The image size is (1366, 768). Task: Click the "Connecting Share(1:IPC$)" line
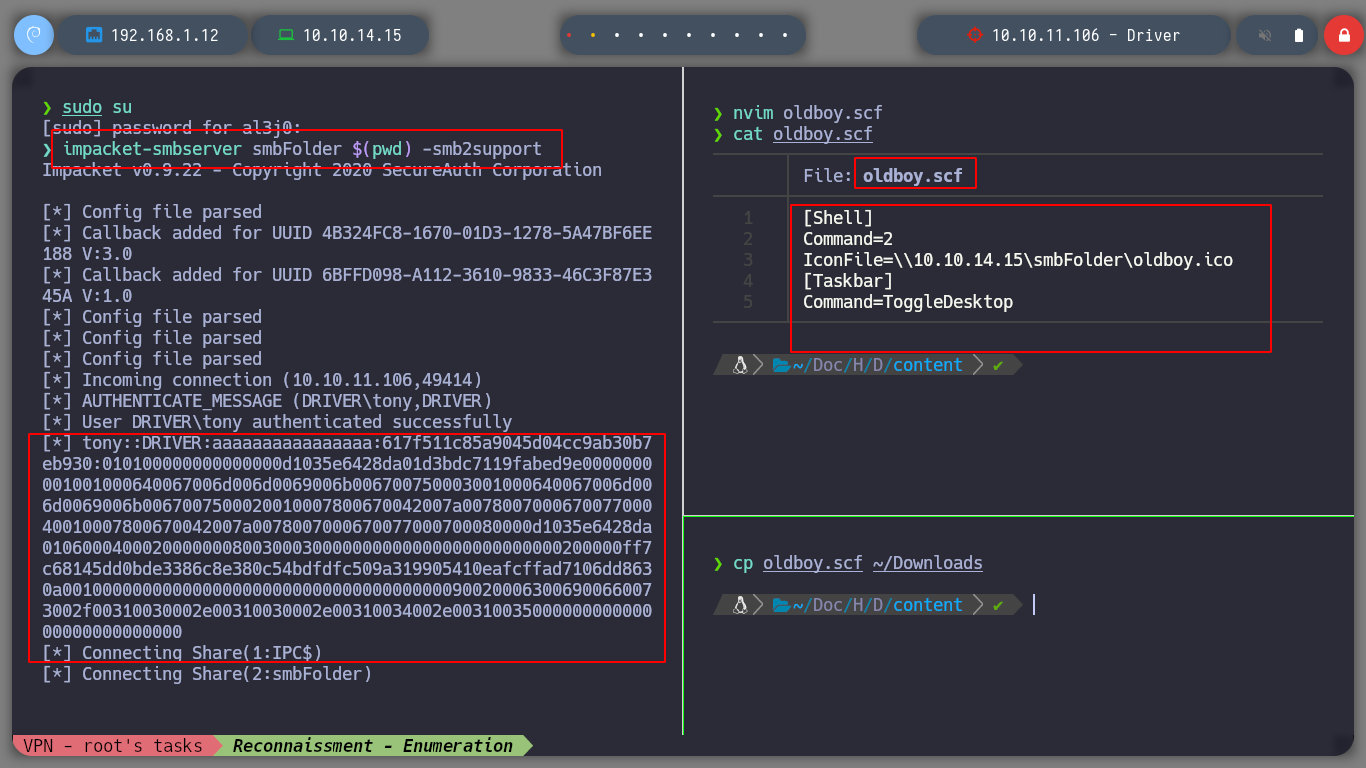coord(182,653)
